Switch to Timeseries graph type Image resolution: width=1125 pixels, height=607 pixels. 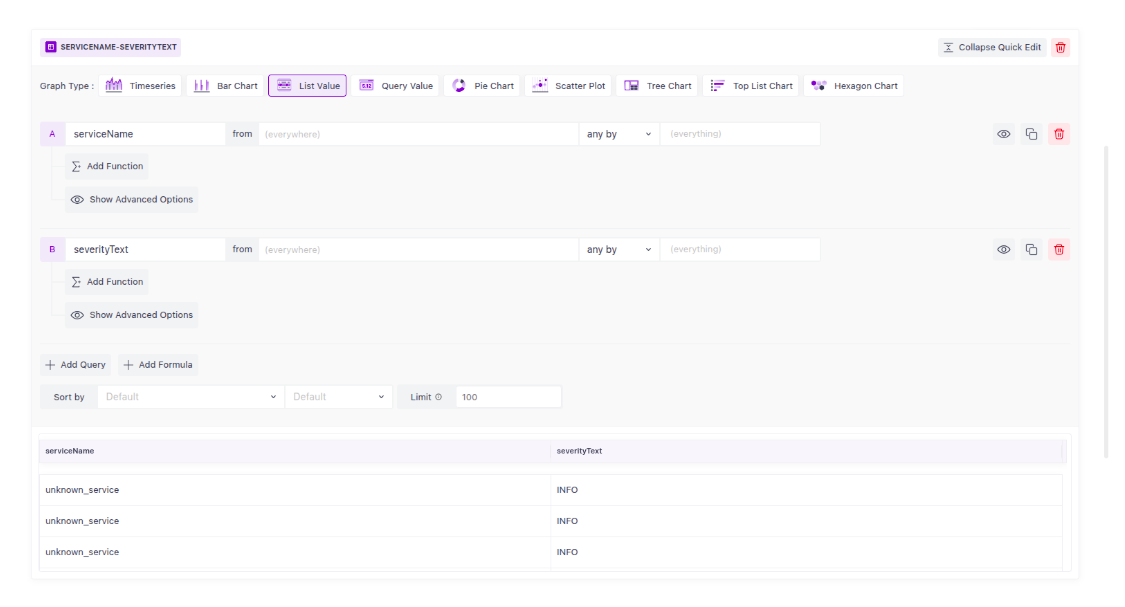[141, 86]
